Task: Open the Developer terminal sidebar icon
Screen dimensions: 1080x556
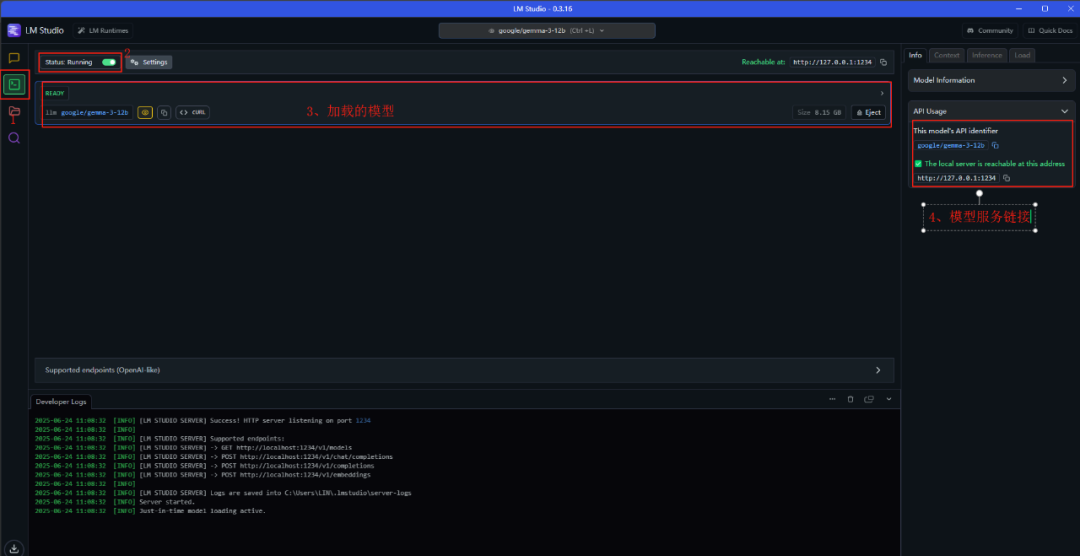Action: click(14, 84)
